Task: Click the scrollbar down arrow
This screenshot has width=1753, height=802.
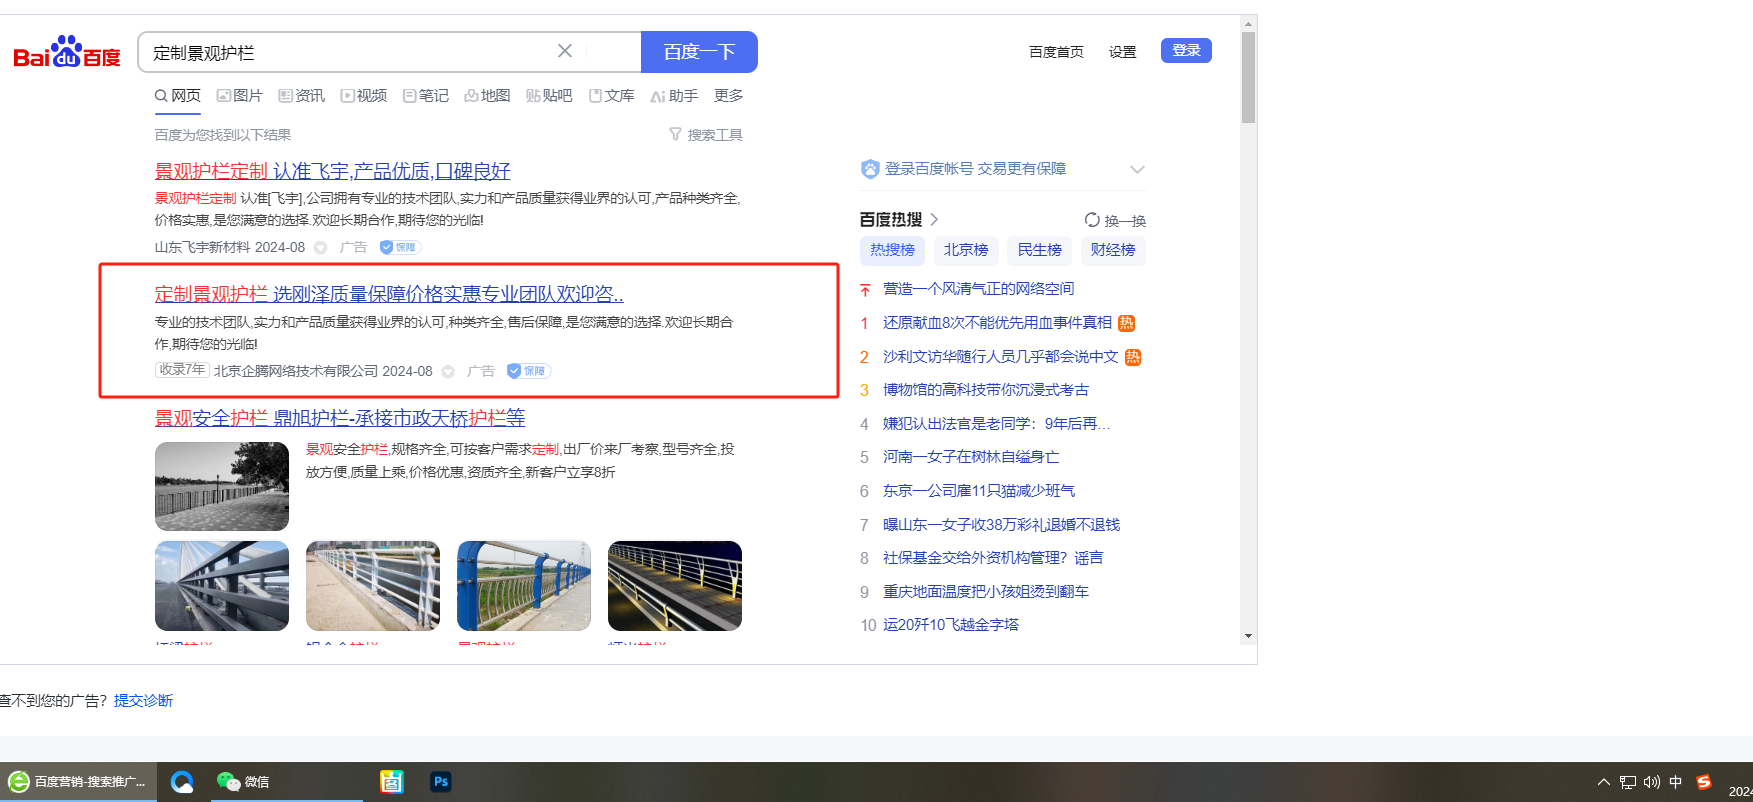Action: point(1248,636)
